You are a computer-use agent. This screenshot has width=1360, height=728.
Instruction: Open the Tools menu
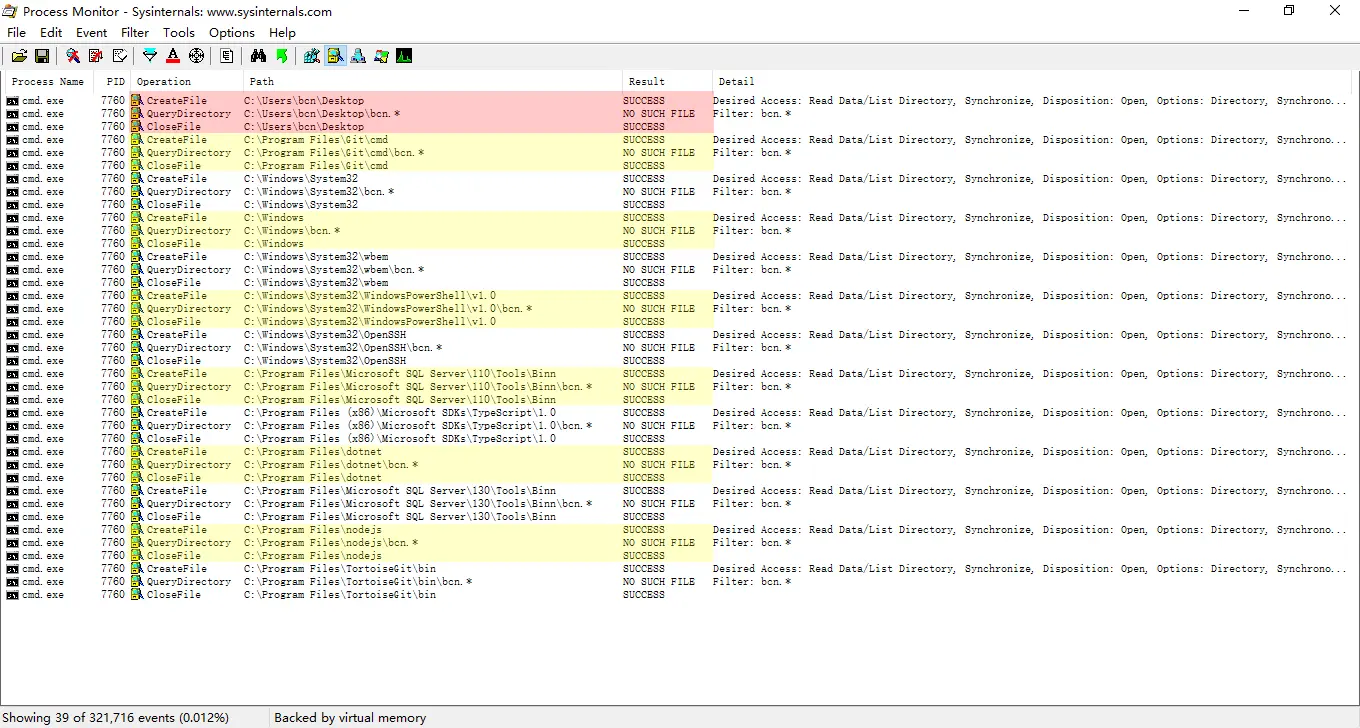click(179, 33)
